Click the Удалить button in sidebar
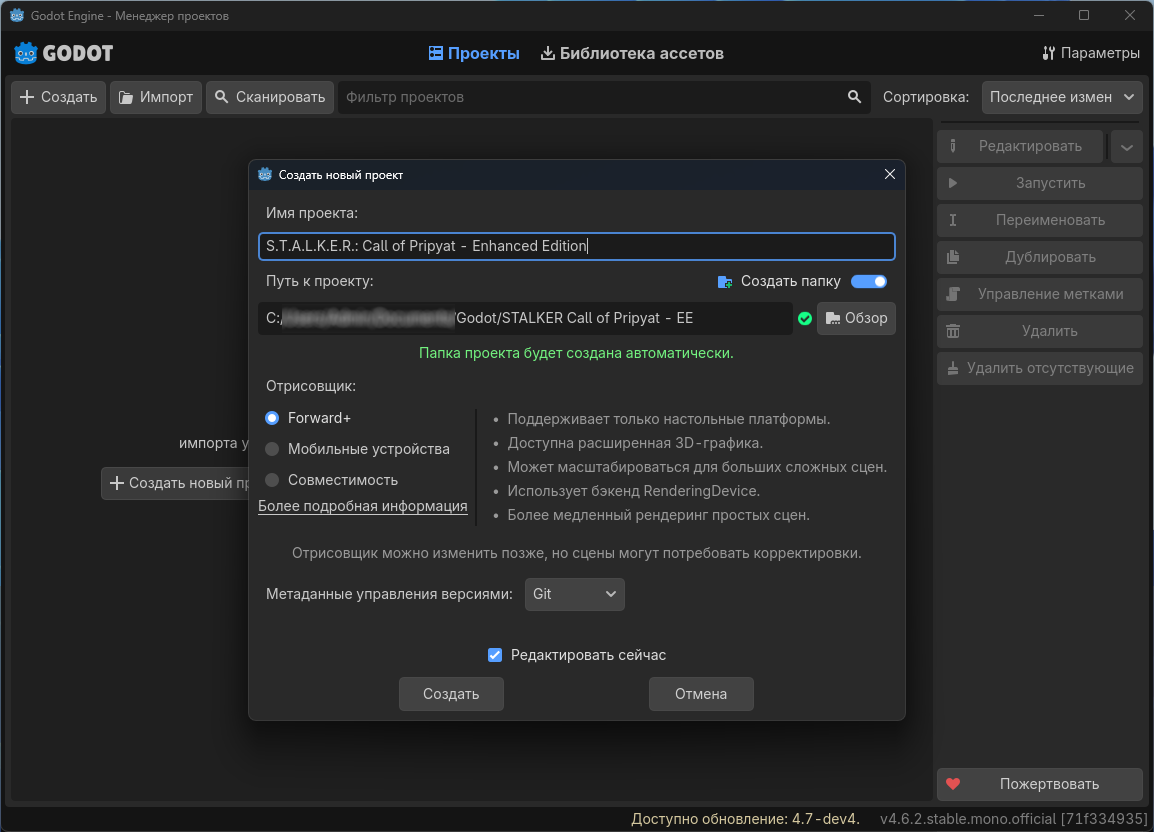The height and width of the screenshot is (832, 1154). point(1040,331)
